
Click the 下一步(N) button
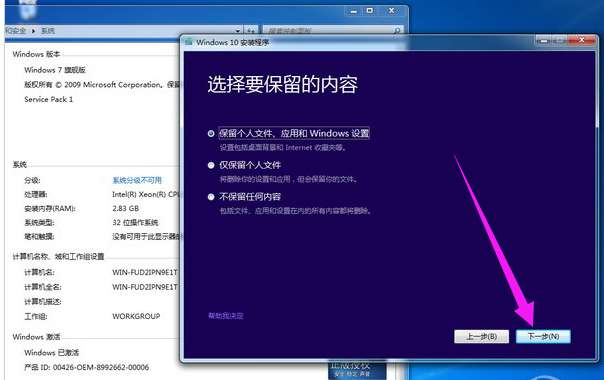click(543, 336)
